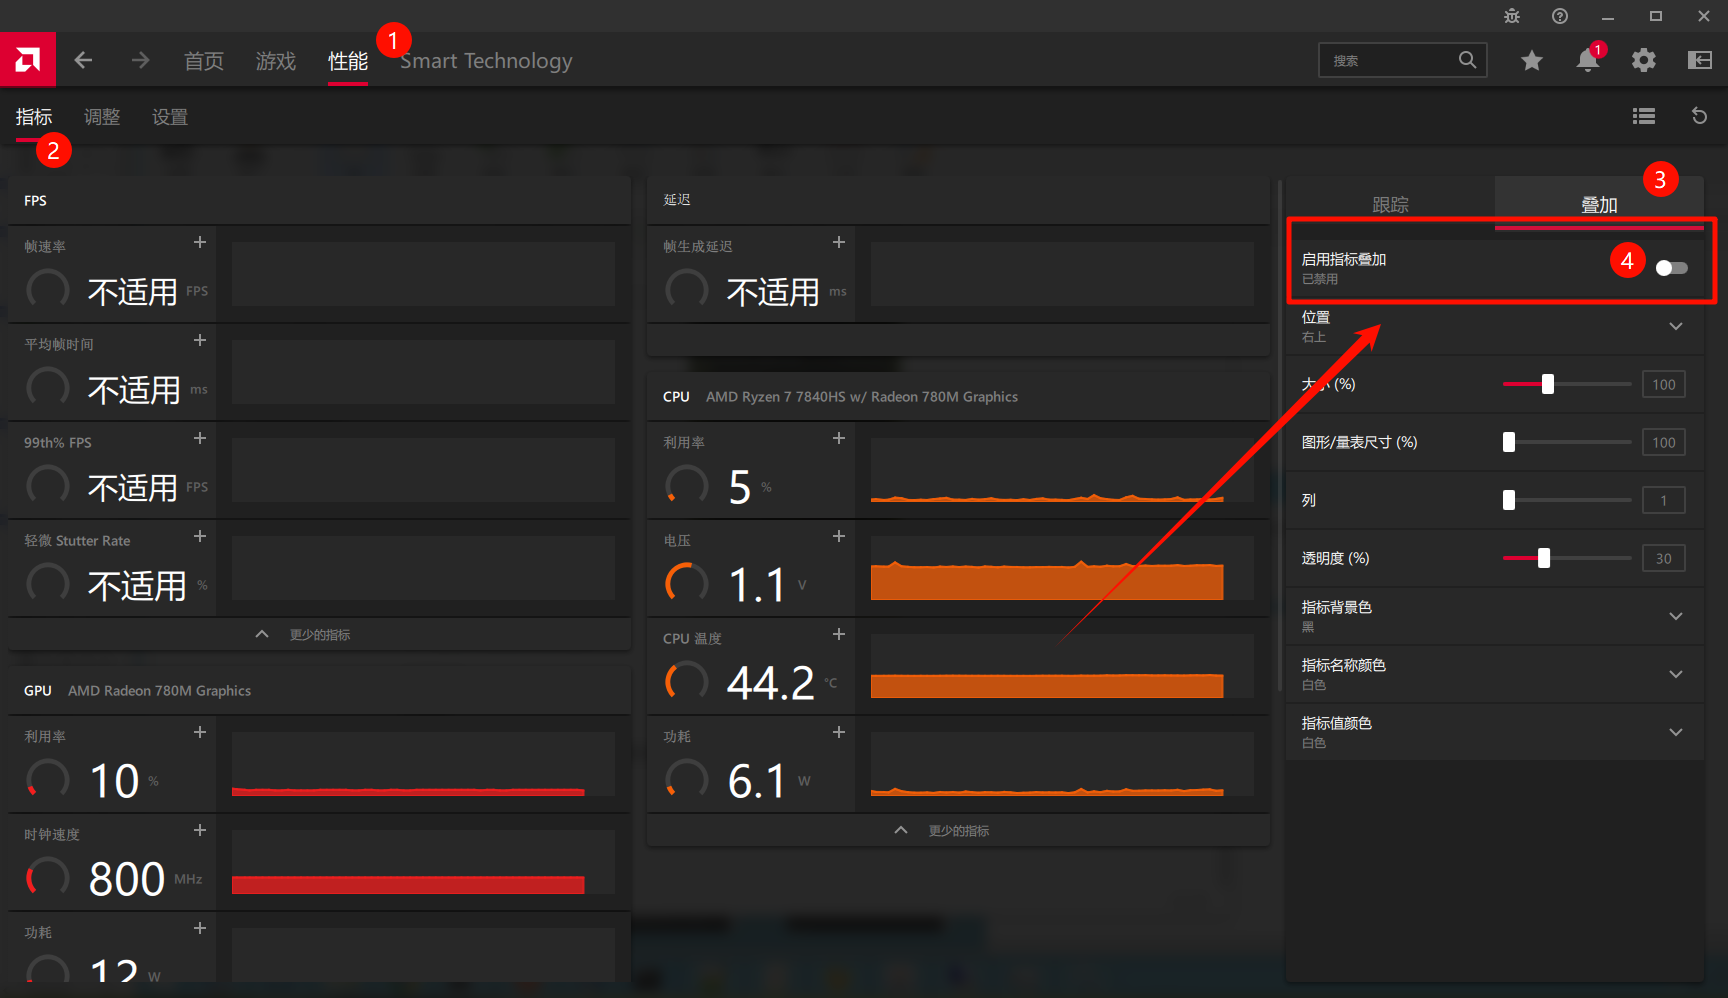Open favorites star icon
Screen dimensions: 1728x998
pyautogui.click(x=1531, y=60)
